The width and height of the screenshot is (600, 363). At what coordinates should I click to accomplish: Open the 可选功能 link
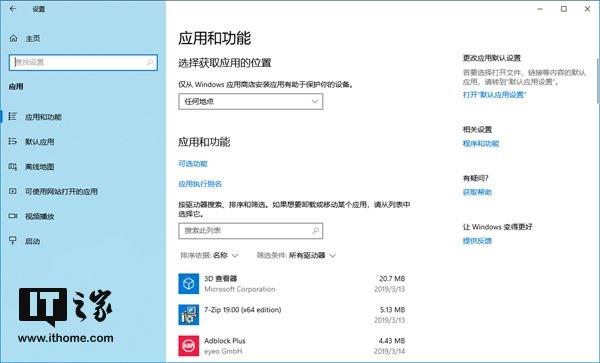193,164
